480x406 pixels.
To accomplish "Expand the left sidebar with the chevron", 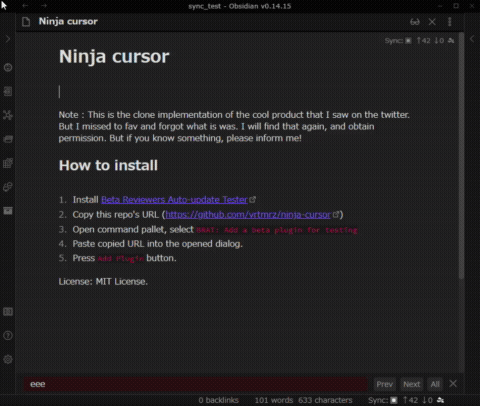I will [x=8, y=39].
